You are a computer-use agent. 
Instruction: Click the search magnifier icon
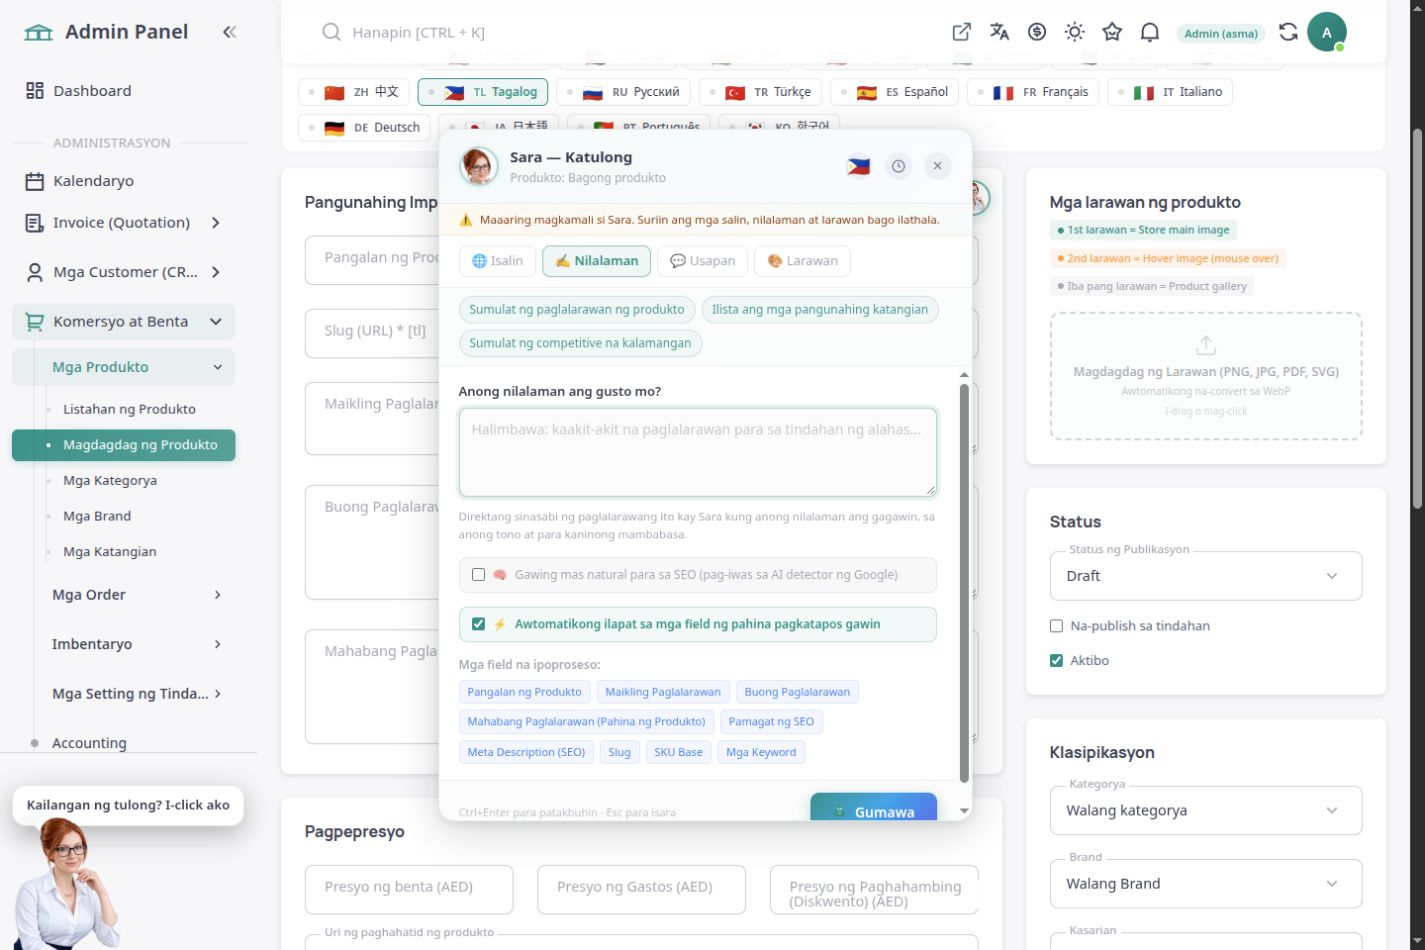[x=331, y=32]
